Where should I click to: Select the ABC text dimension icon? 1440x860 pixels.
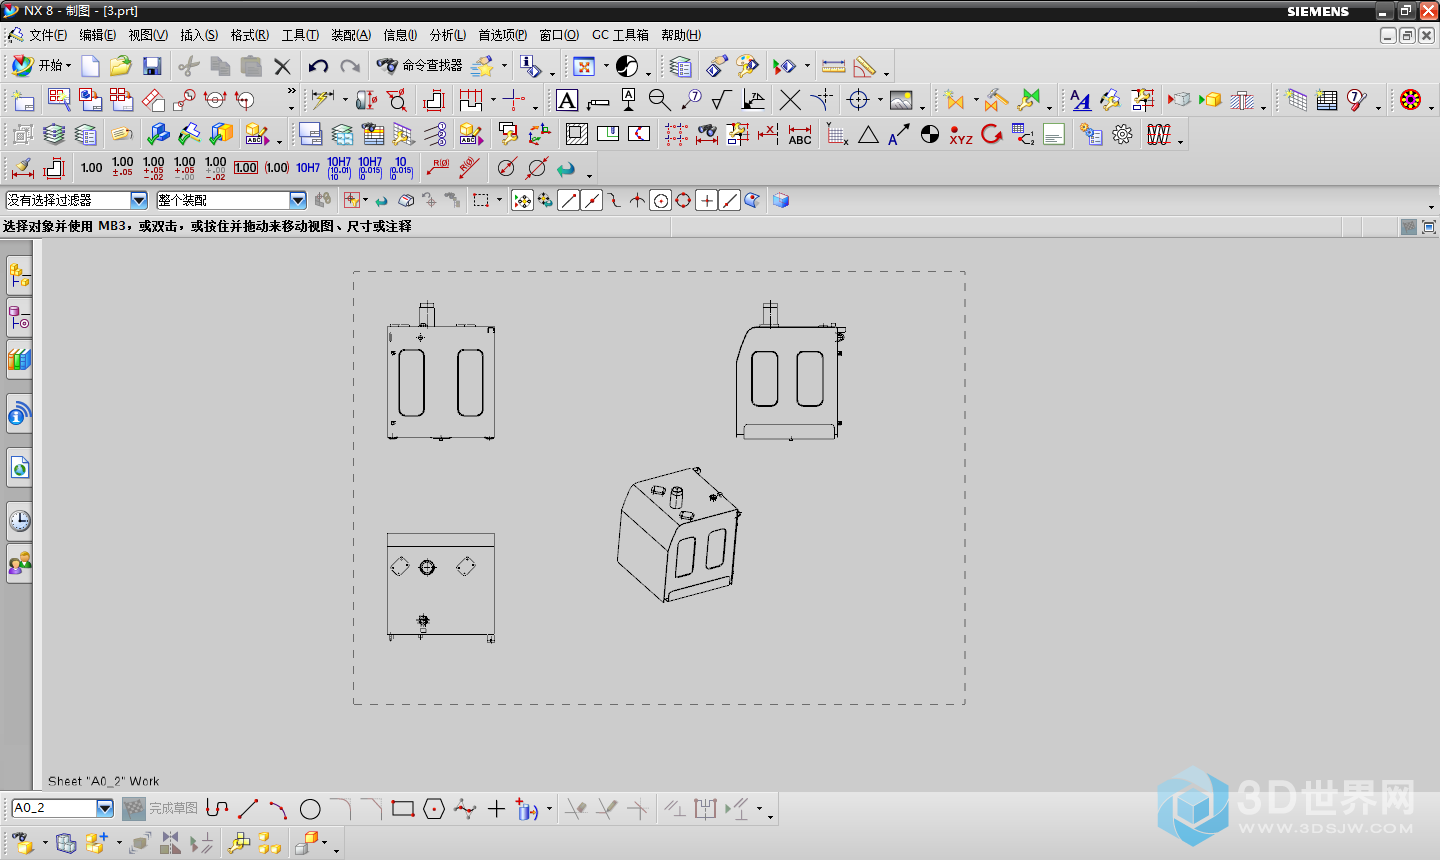click(x=800, y=134)
